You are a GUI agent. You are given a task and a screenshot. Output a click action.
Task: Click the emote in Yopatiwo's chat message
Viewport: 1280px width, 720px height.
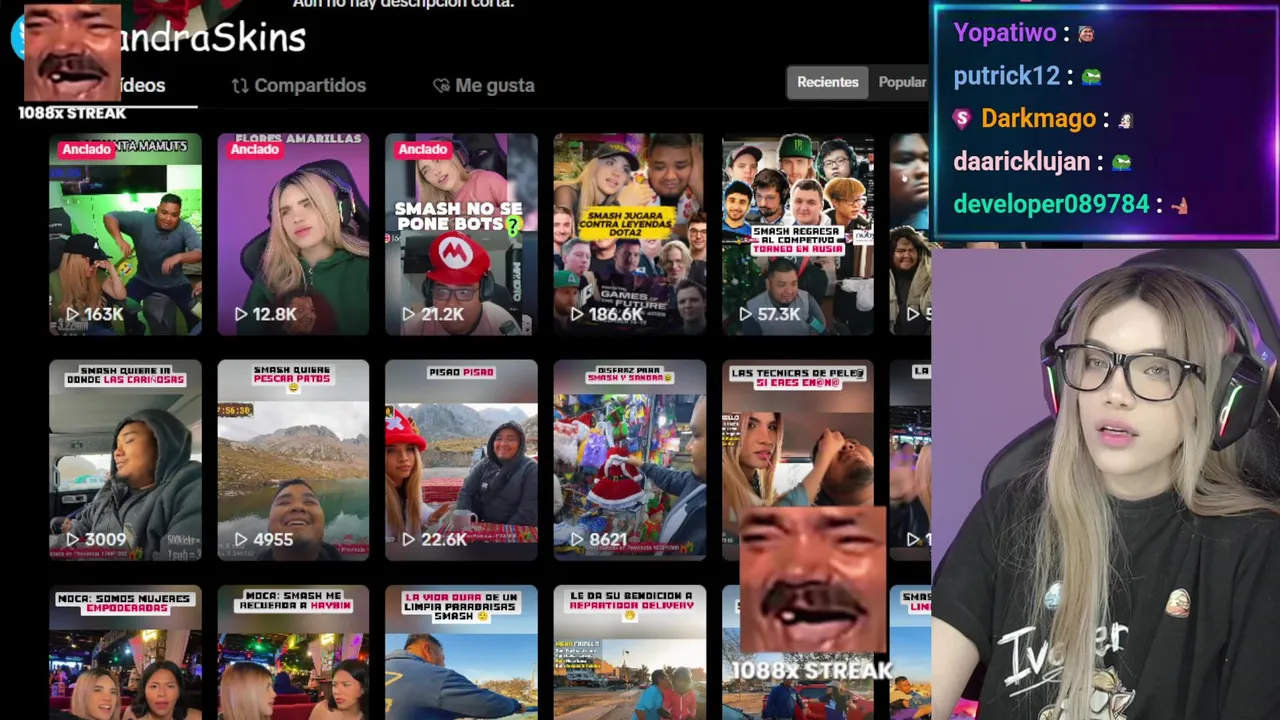click(1086, 34)
